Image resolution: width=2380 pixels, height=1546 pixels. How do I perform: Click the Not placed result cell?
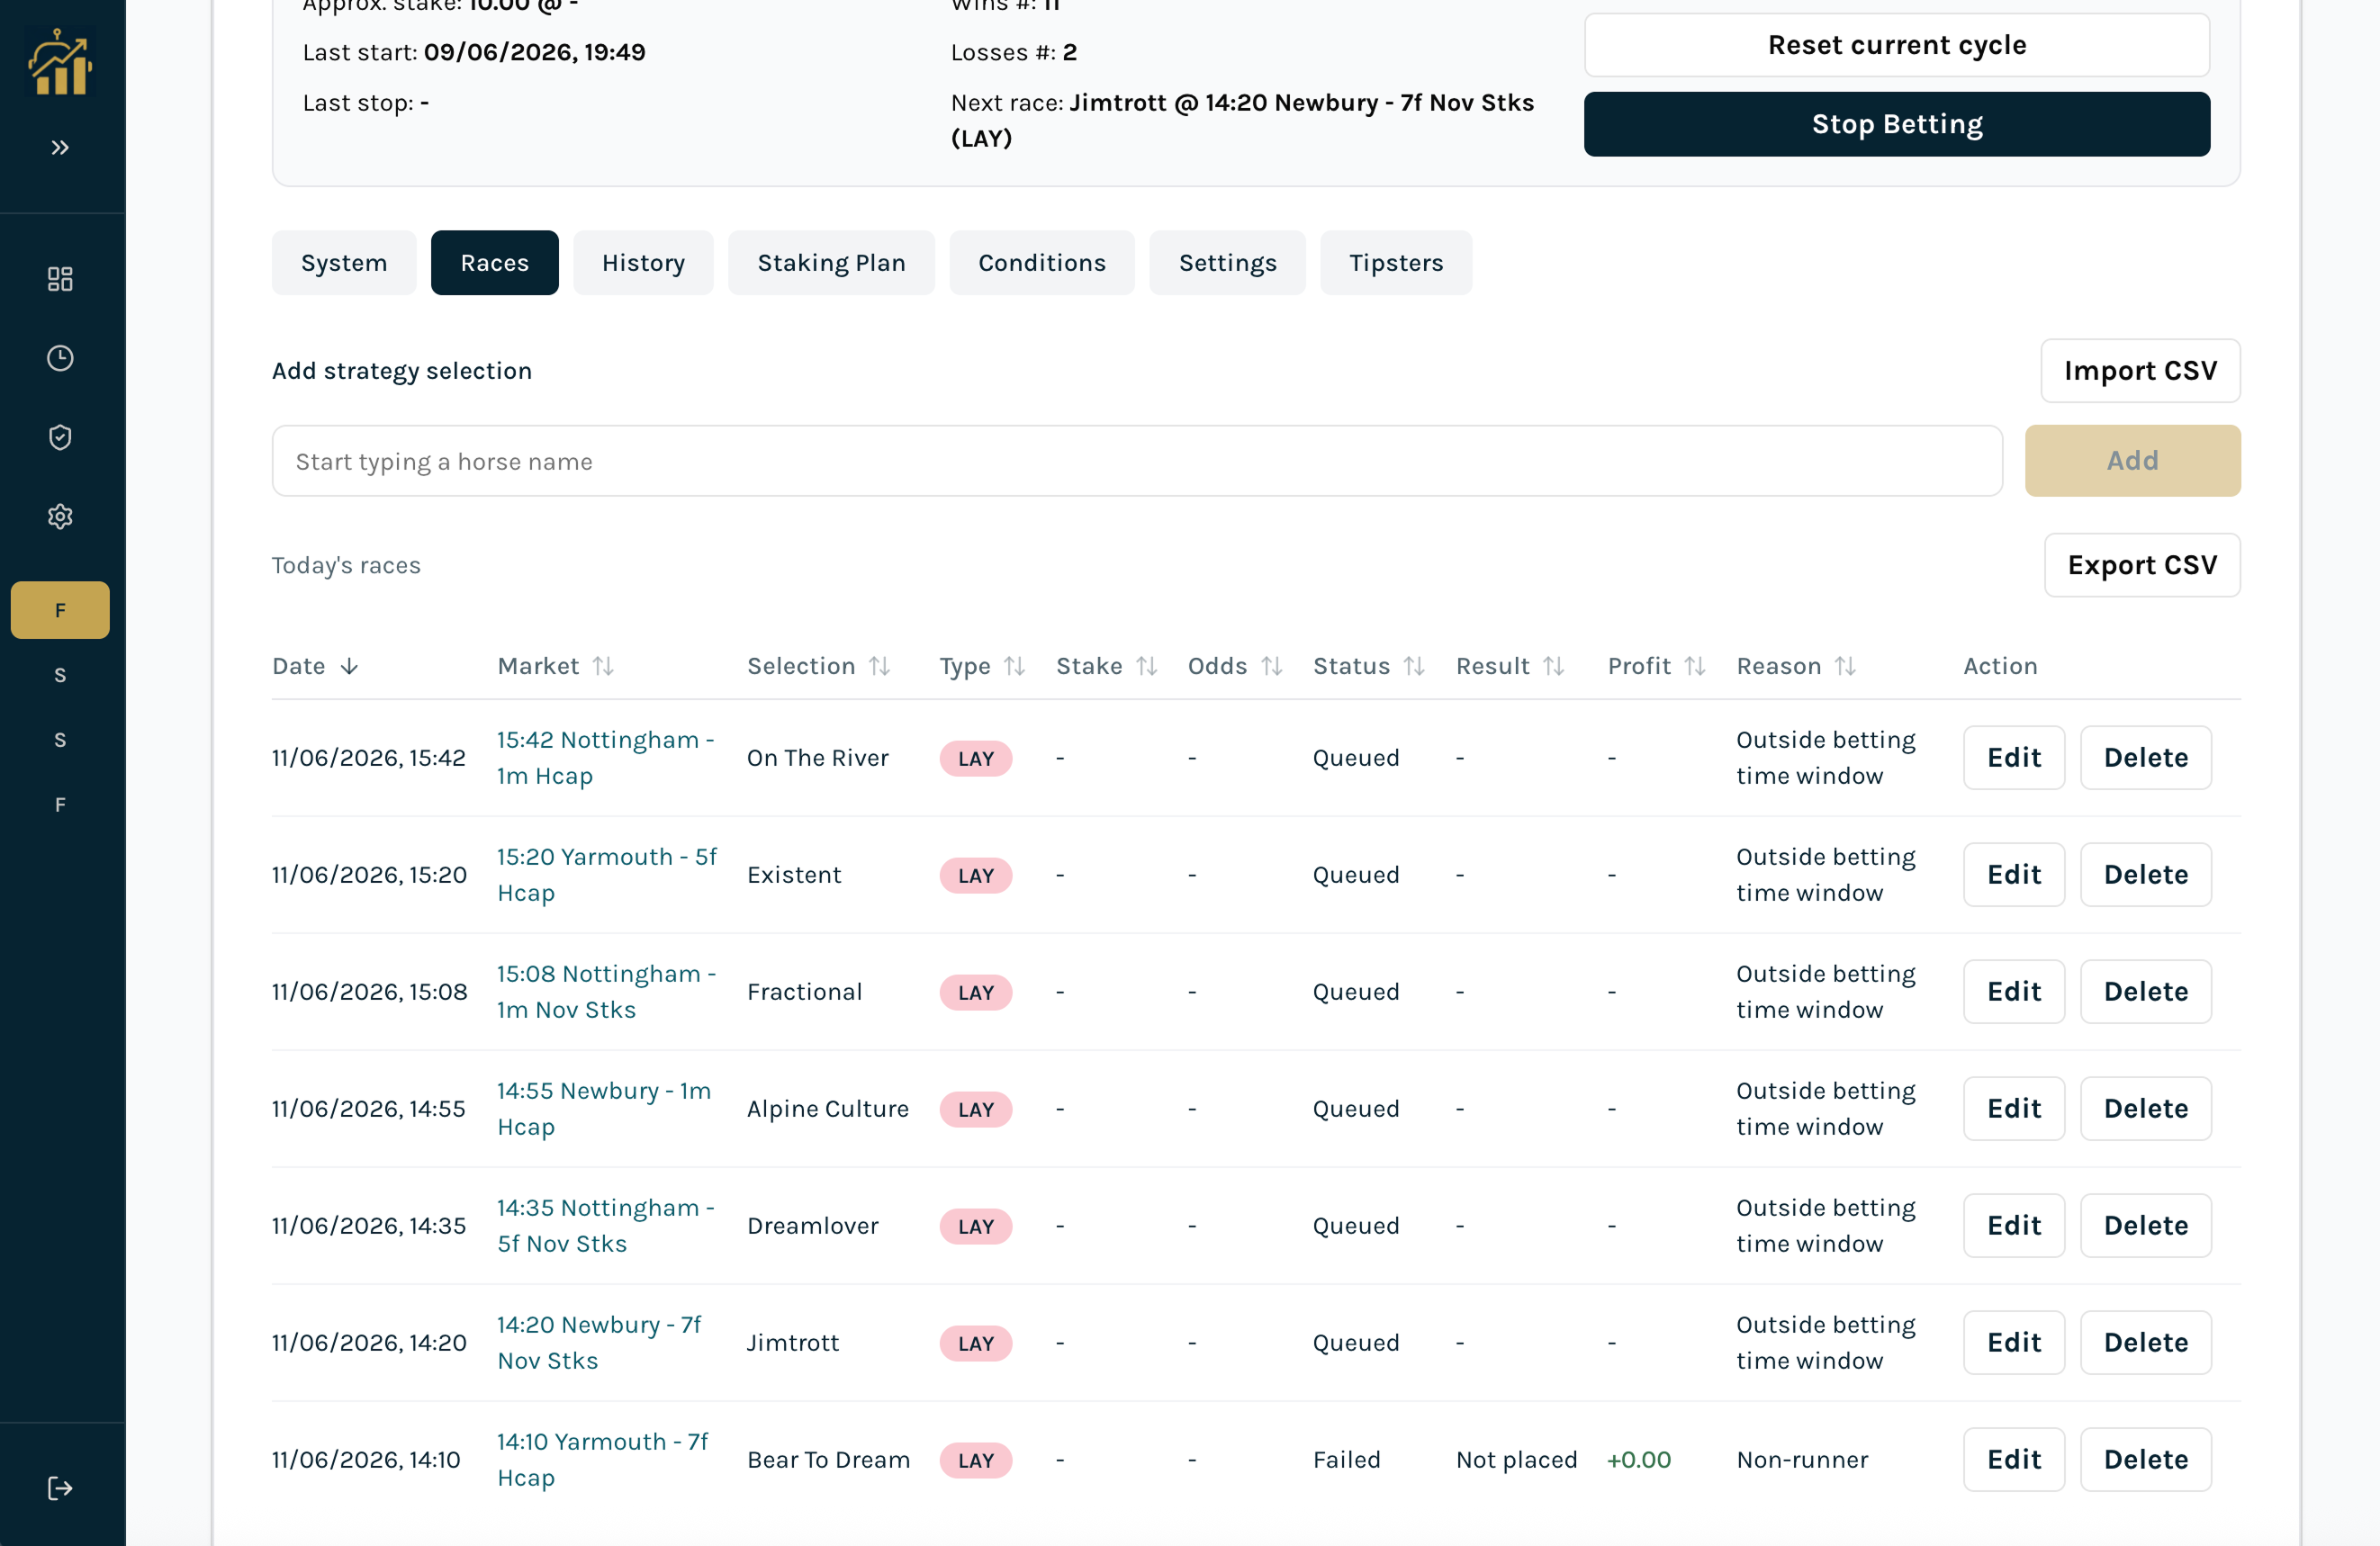tap(1517, 1460)
